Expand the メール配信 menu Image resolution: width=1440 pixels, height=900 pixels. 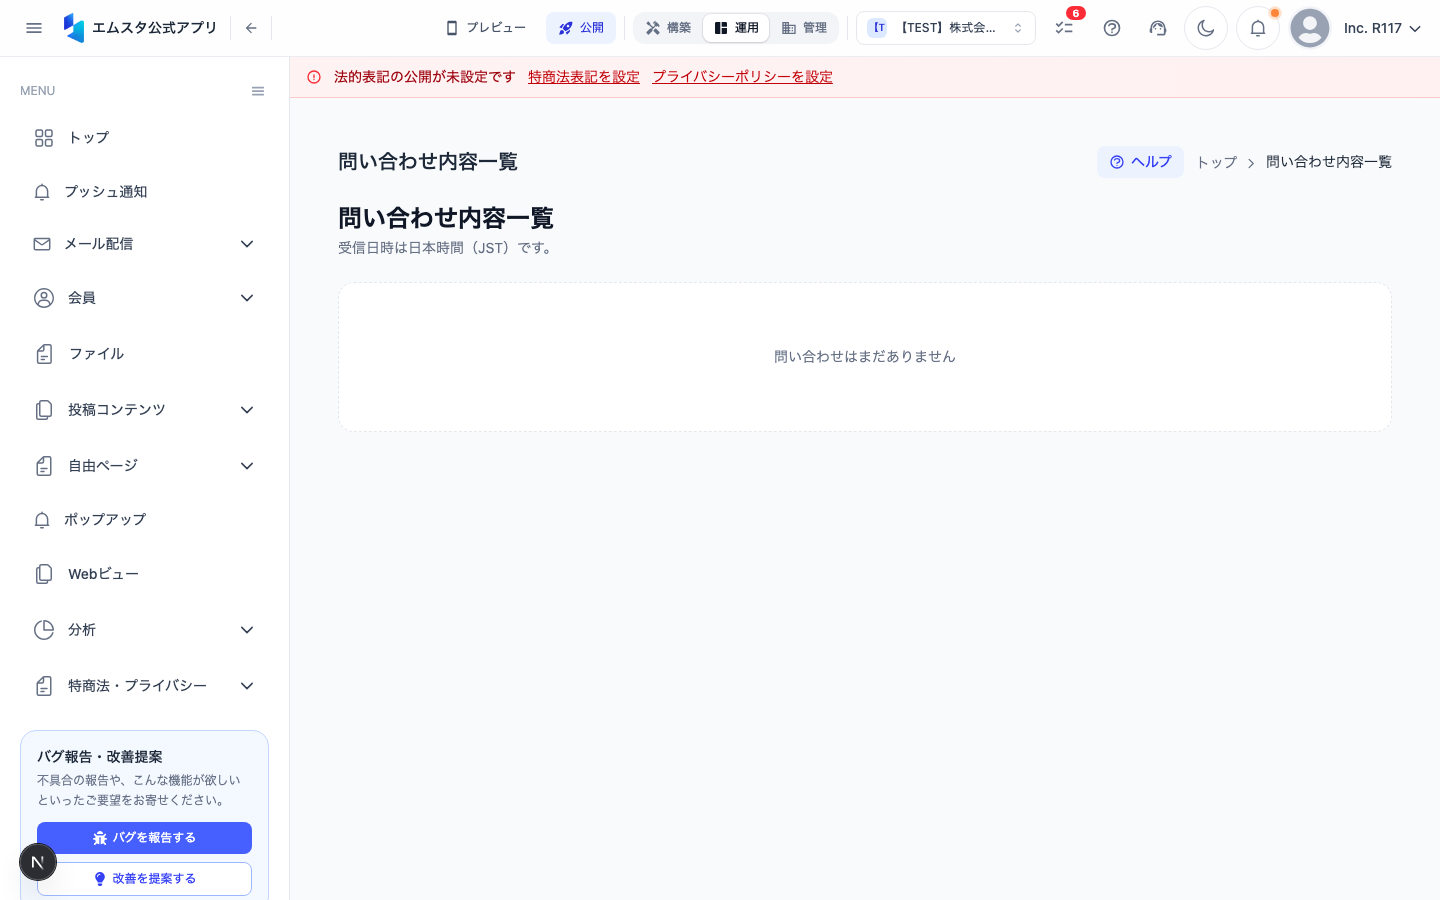144,244
